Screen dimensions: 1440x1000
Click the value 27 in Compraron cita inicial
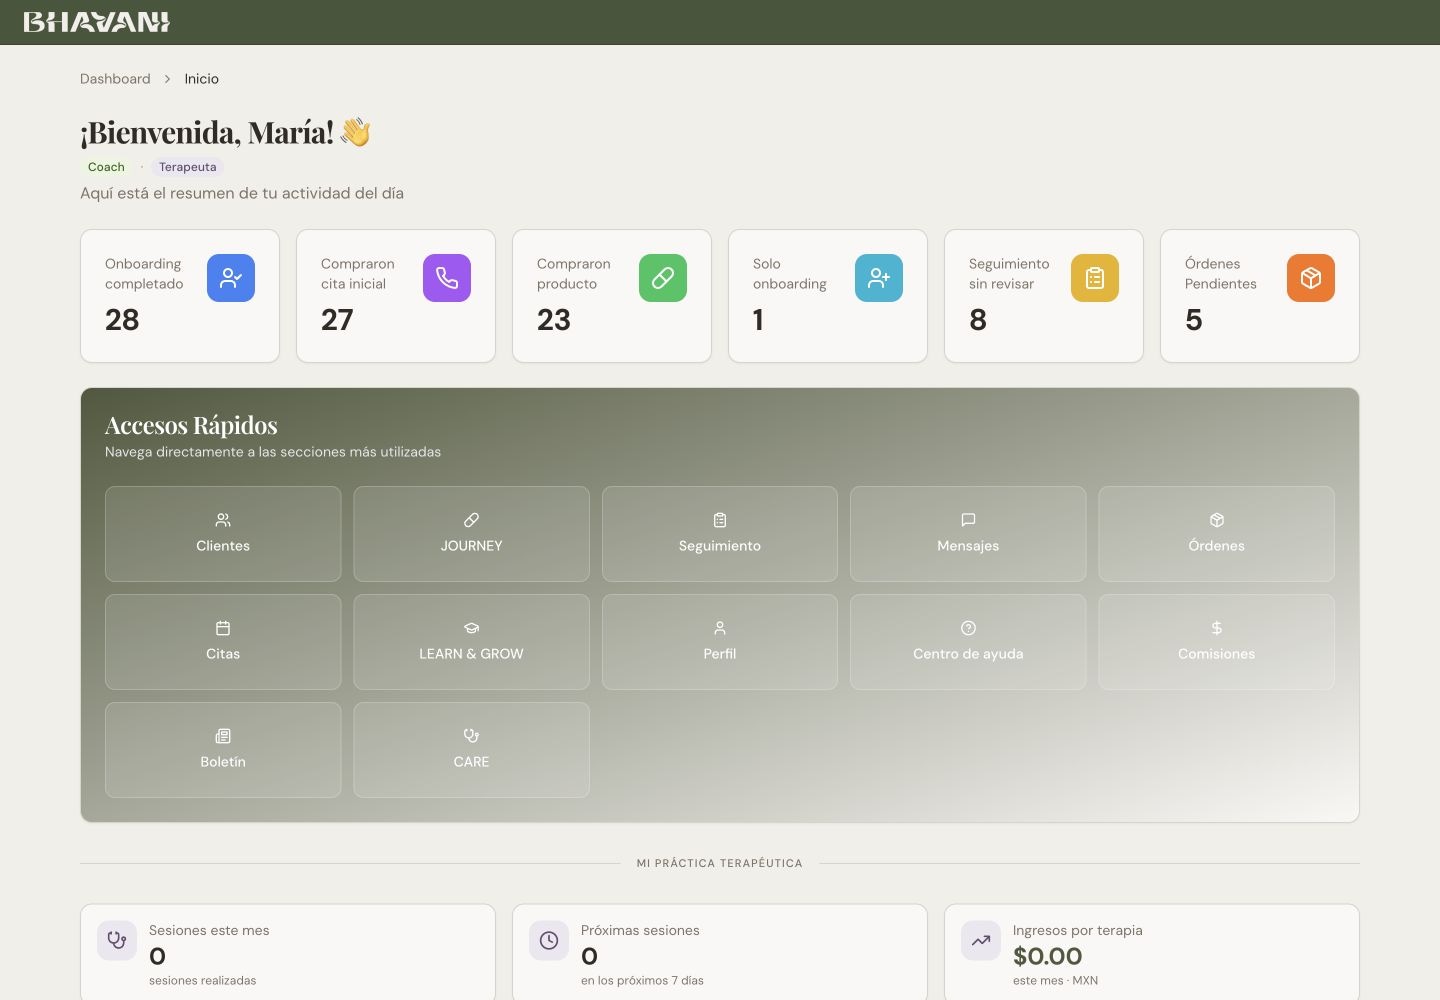[337, 320]
